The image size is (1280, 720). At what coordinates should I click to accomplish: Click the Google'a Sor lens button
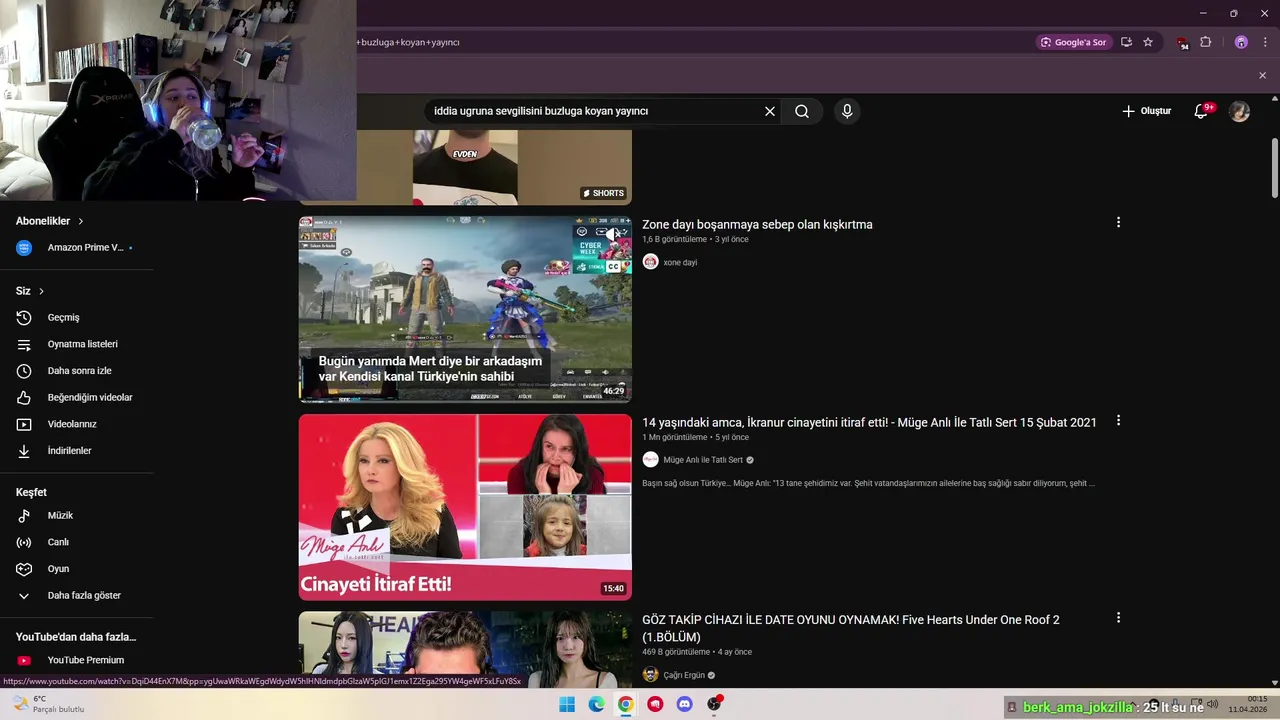tap(1074, 42)
